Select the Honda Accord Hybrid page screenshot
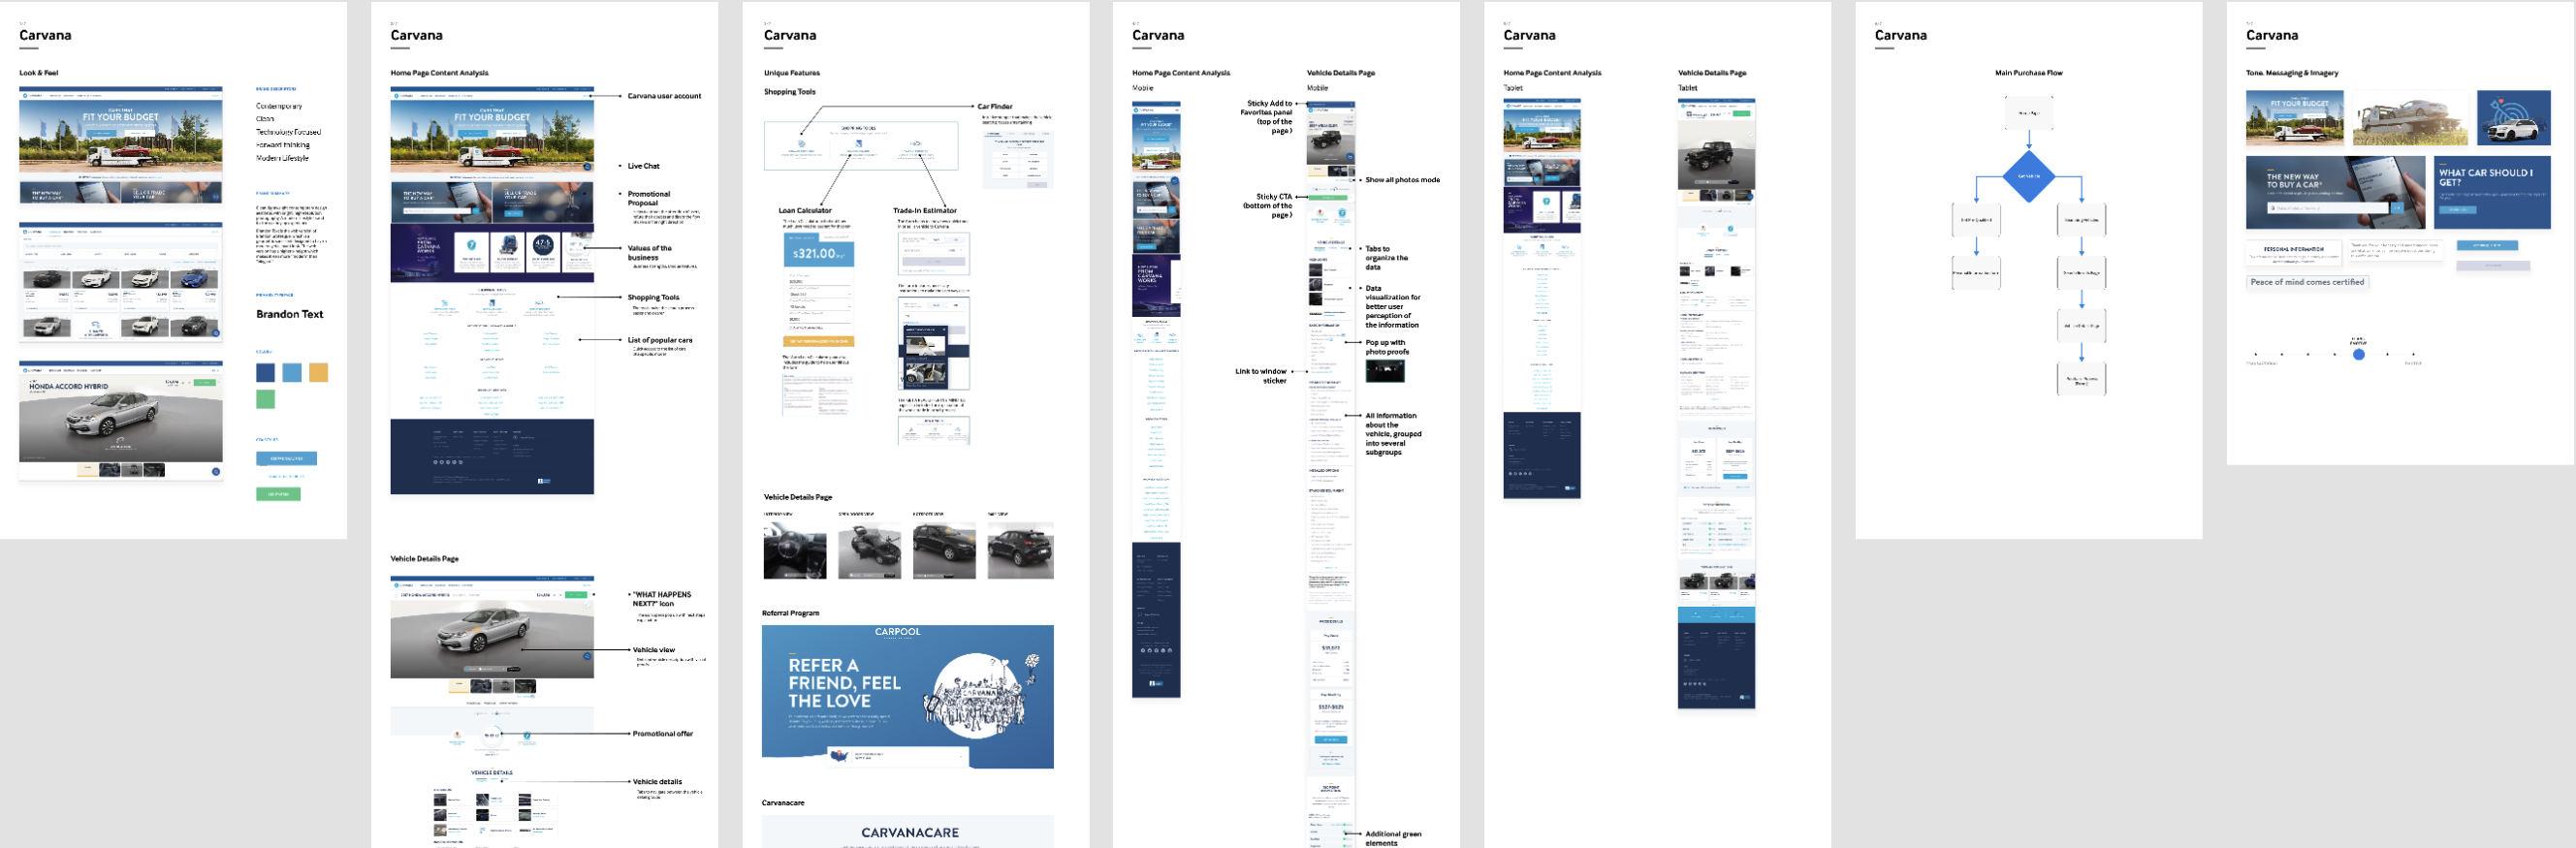The image size is (2576, 848). (120, 421)
